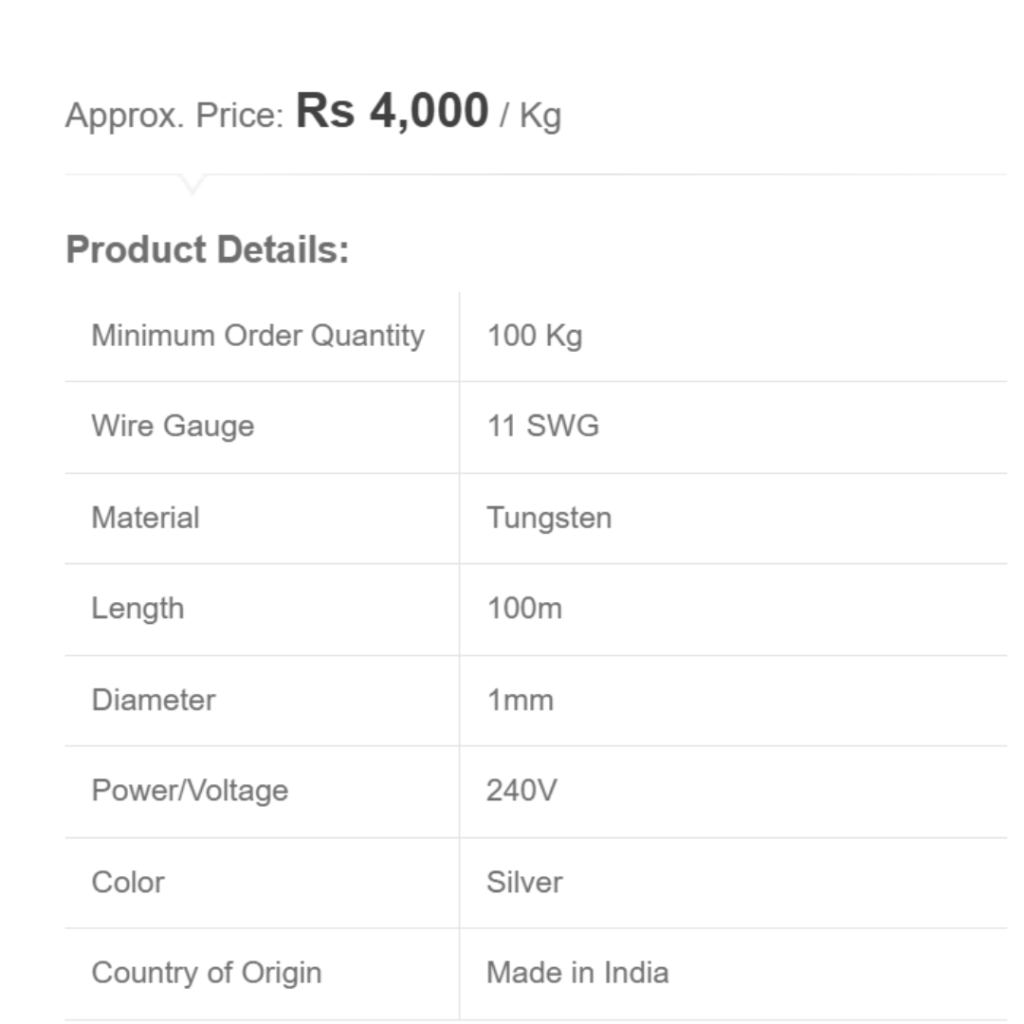Click the Color row label
Screen dimensions: 1024x1024
point(128,882)
